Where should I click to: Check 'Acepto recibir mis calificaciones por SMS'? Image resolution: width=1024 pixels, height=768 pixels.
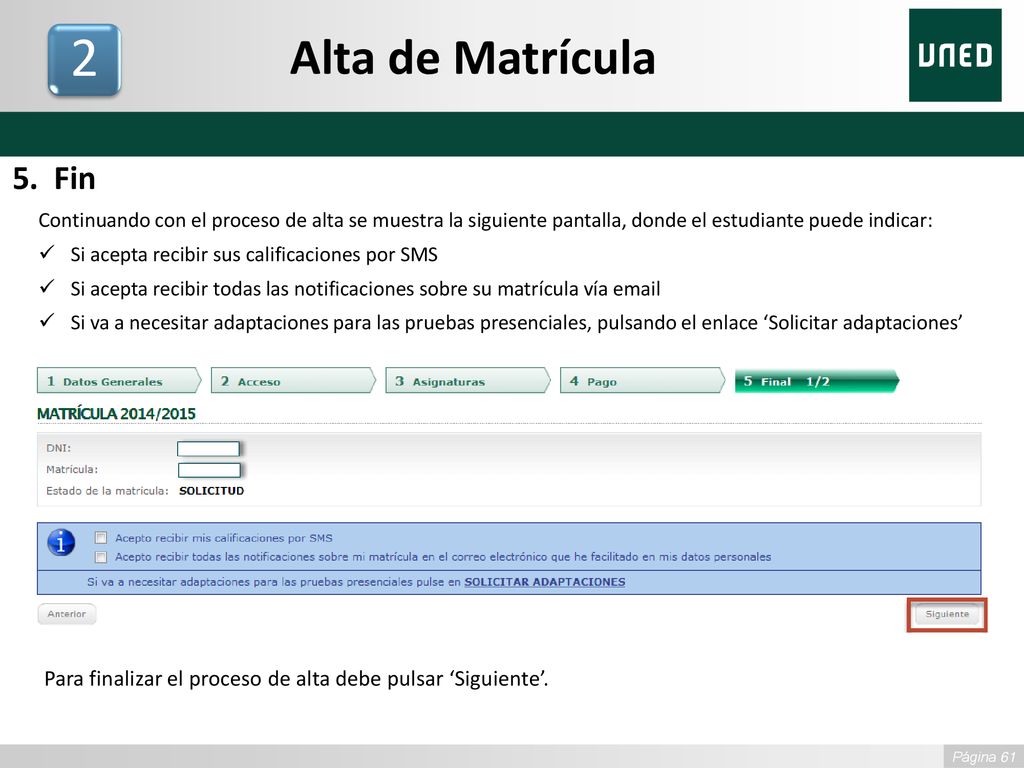coord(101,537)
